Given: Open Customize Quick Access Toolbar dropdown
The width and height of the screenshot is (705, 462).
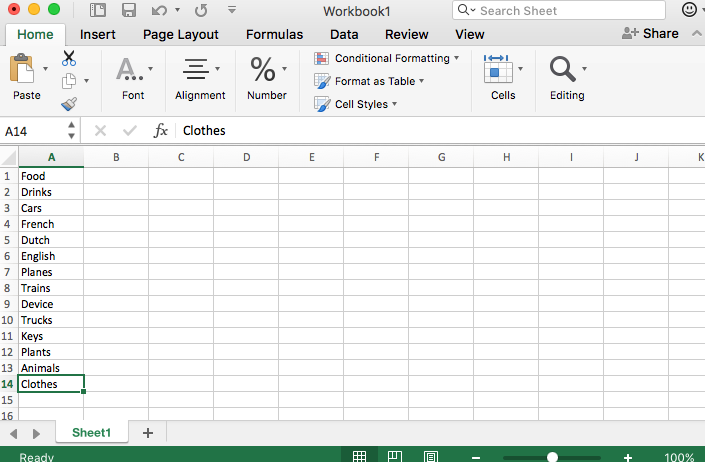Looking at the screenshot, I should 232,9.
